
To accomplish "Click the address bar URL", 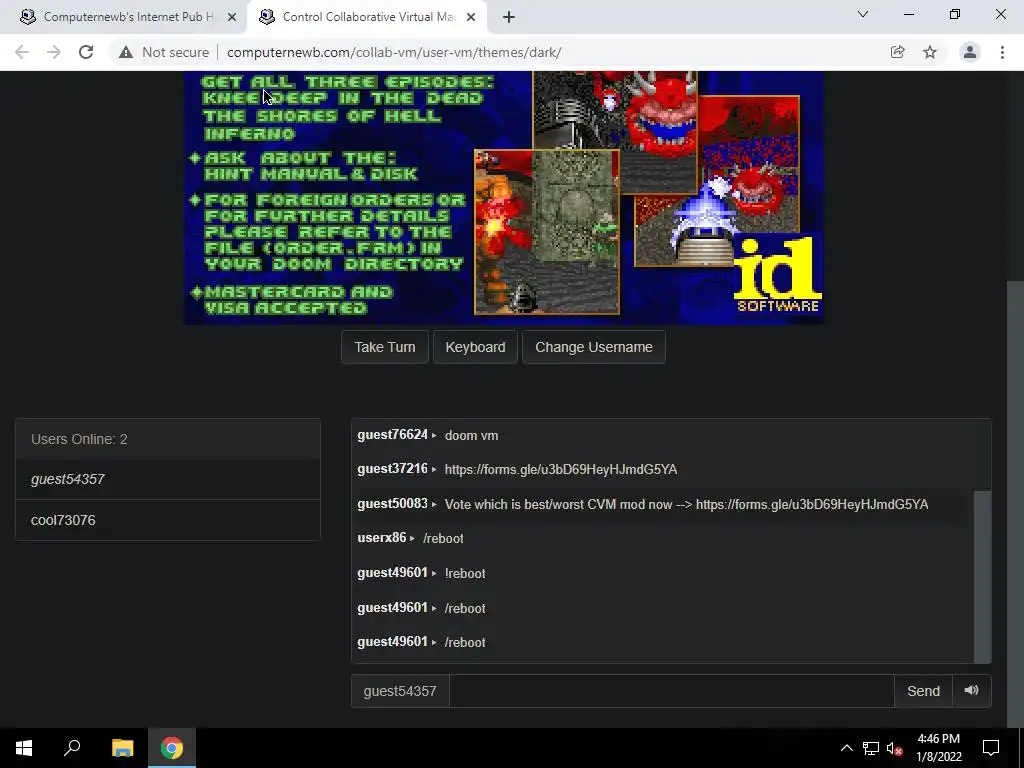I will 394,52.
